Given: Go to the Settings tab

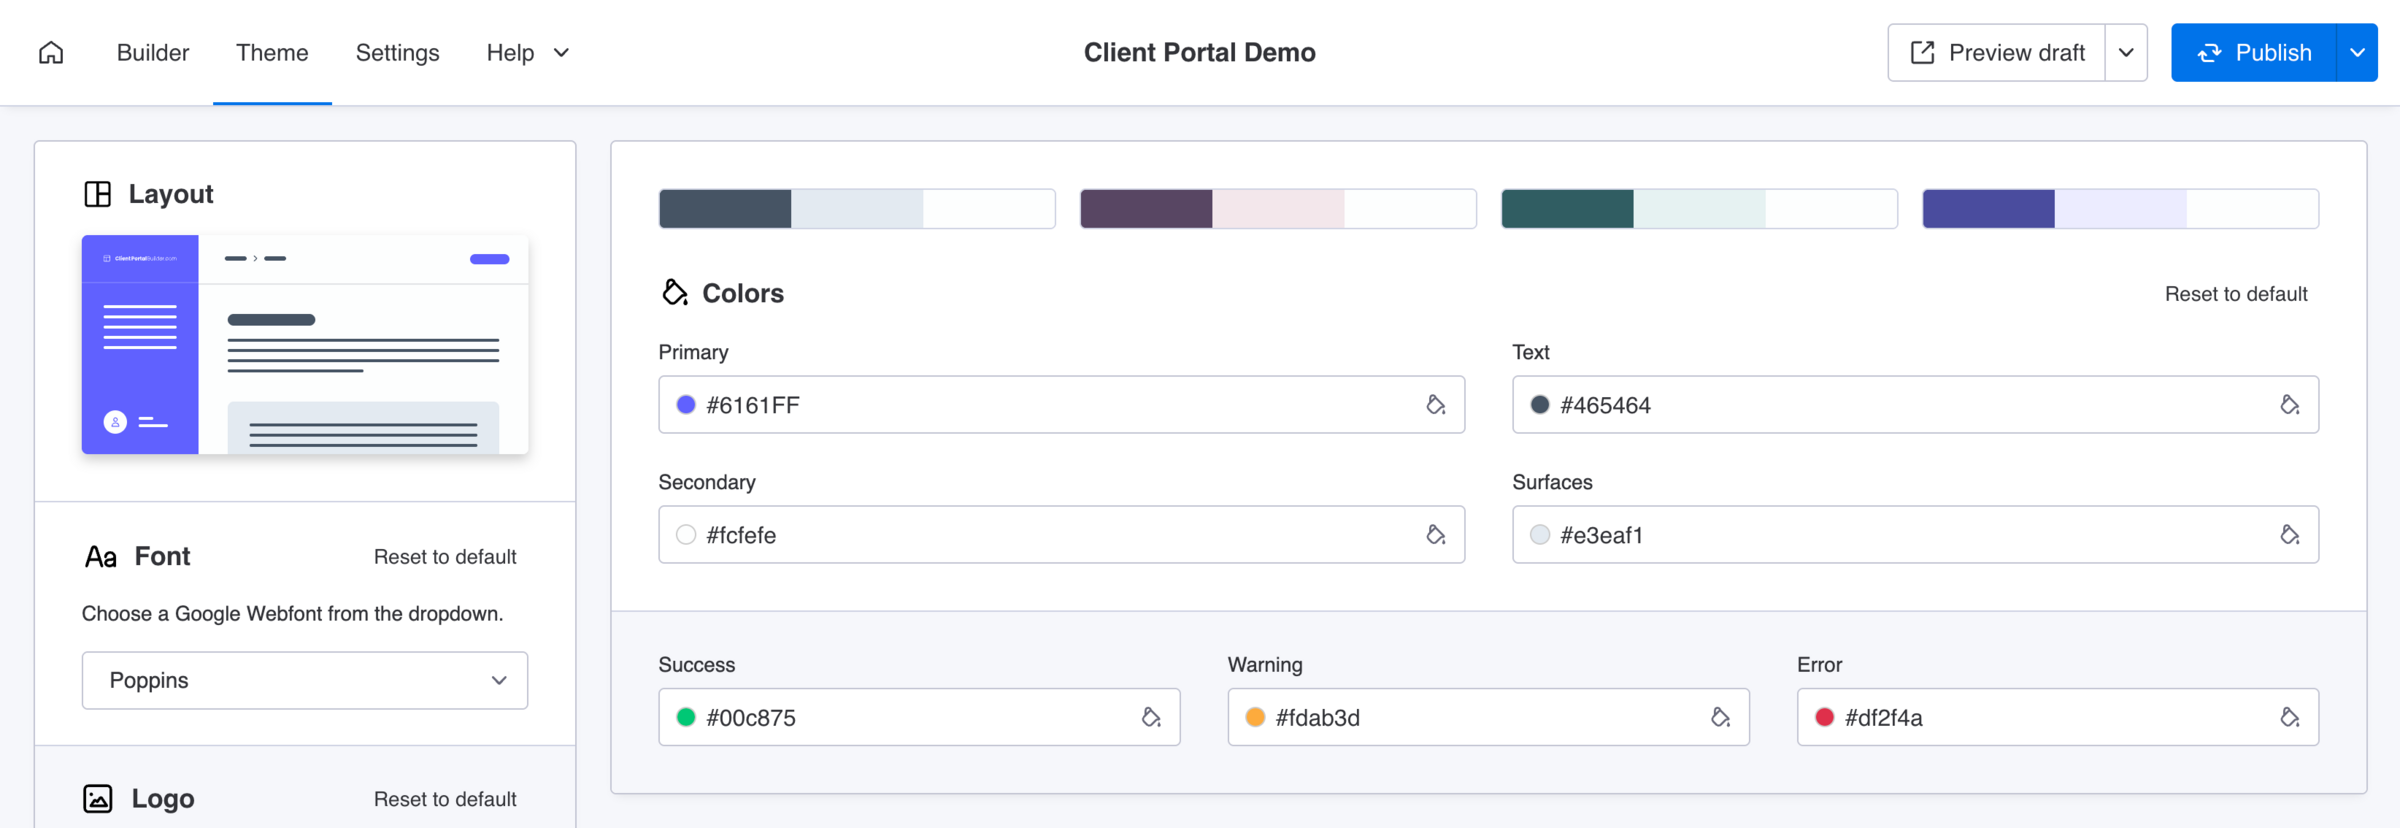Looking at the screenshot, I should click(397, 53).
